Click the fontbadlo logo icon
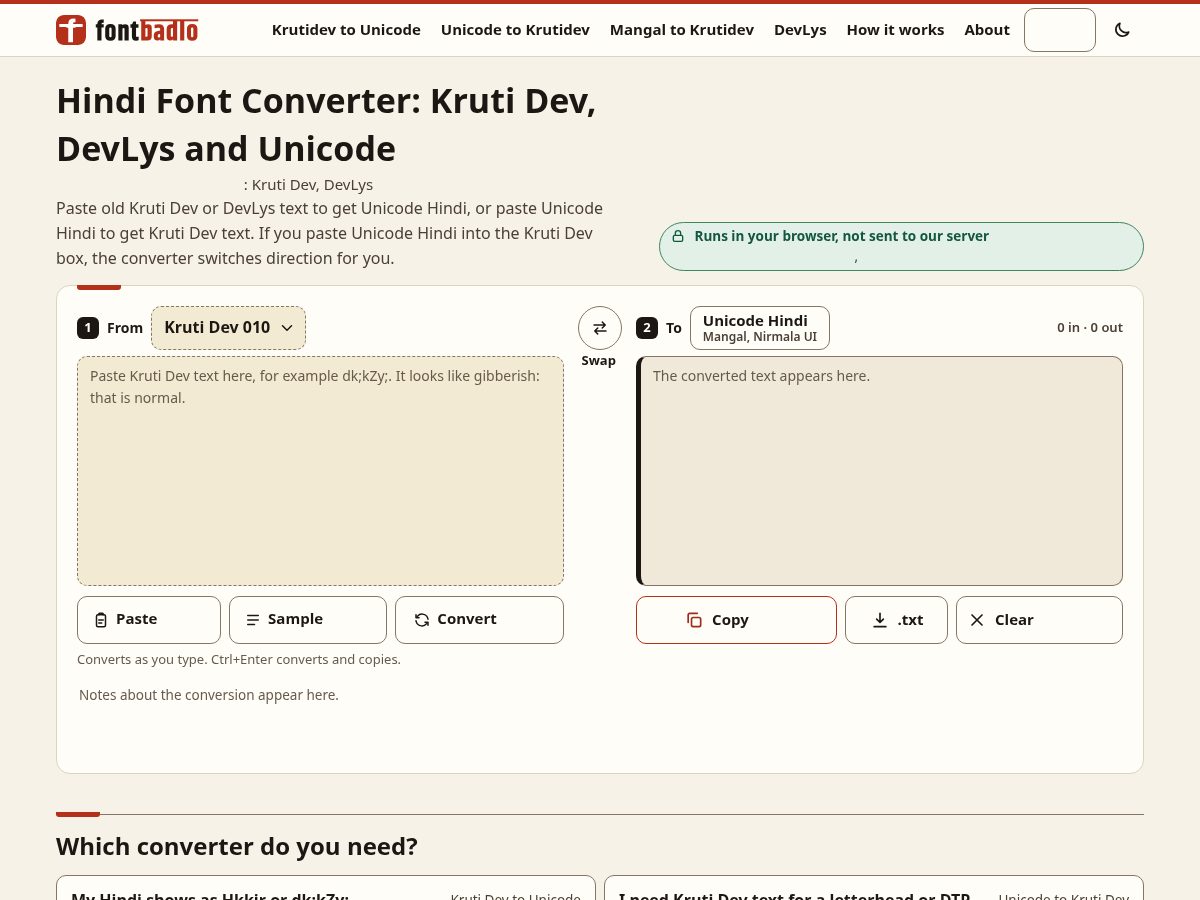 pyautogui.click(x=71, y=30)
